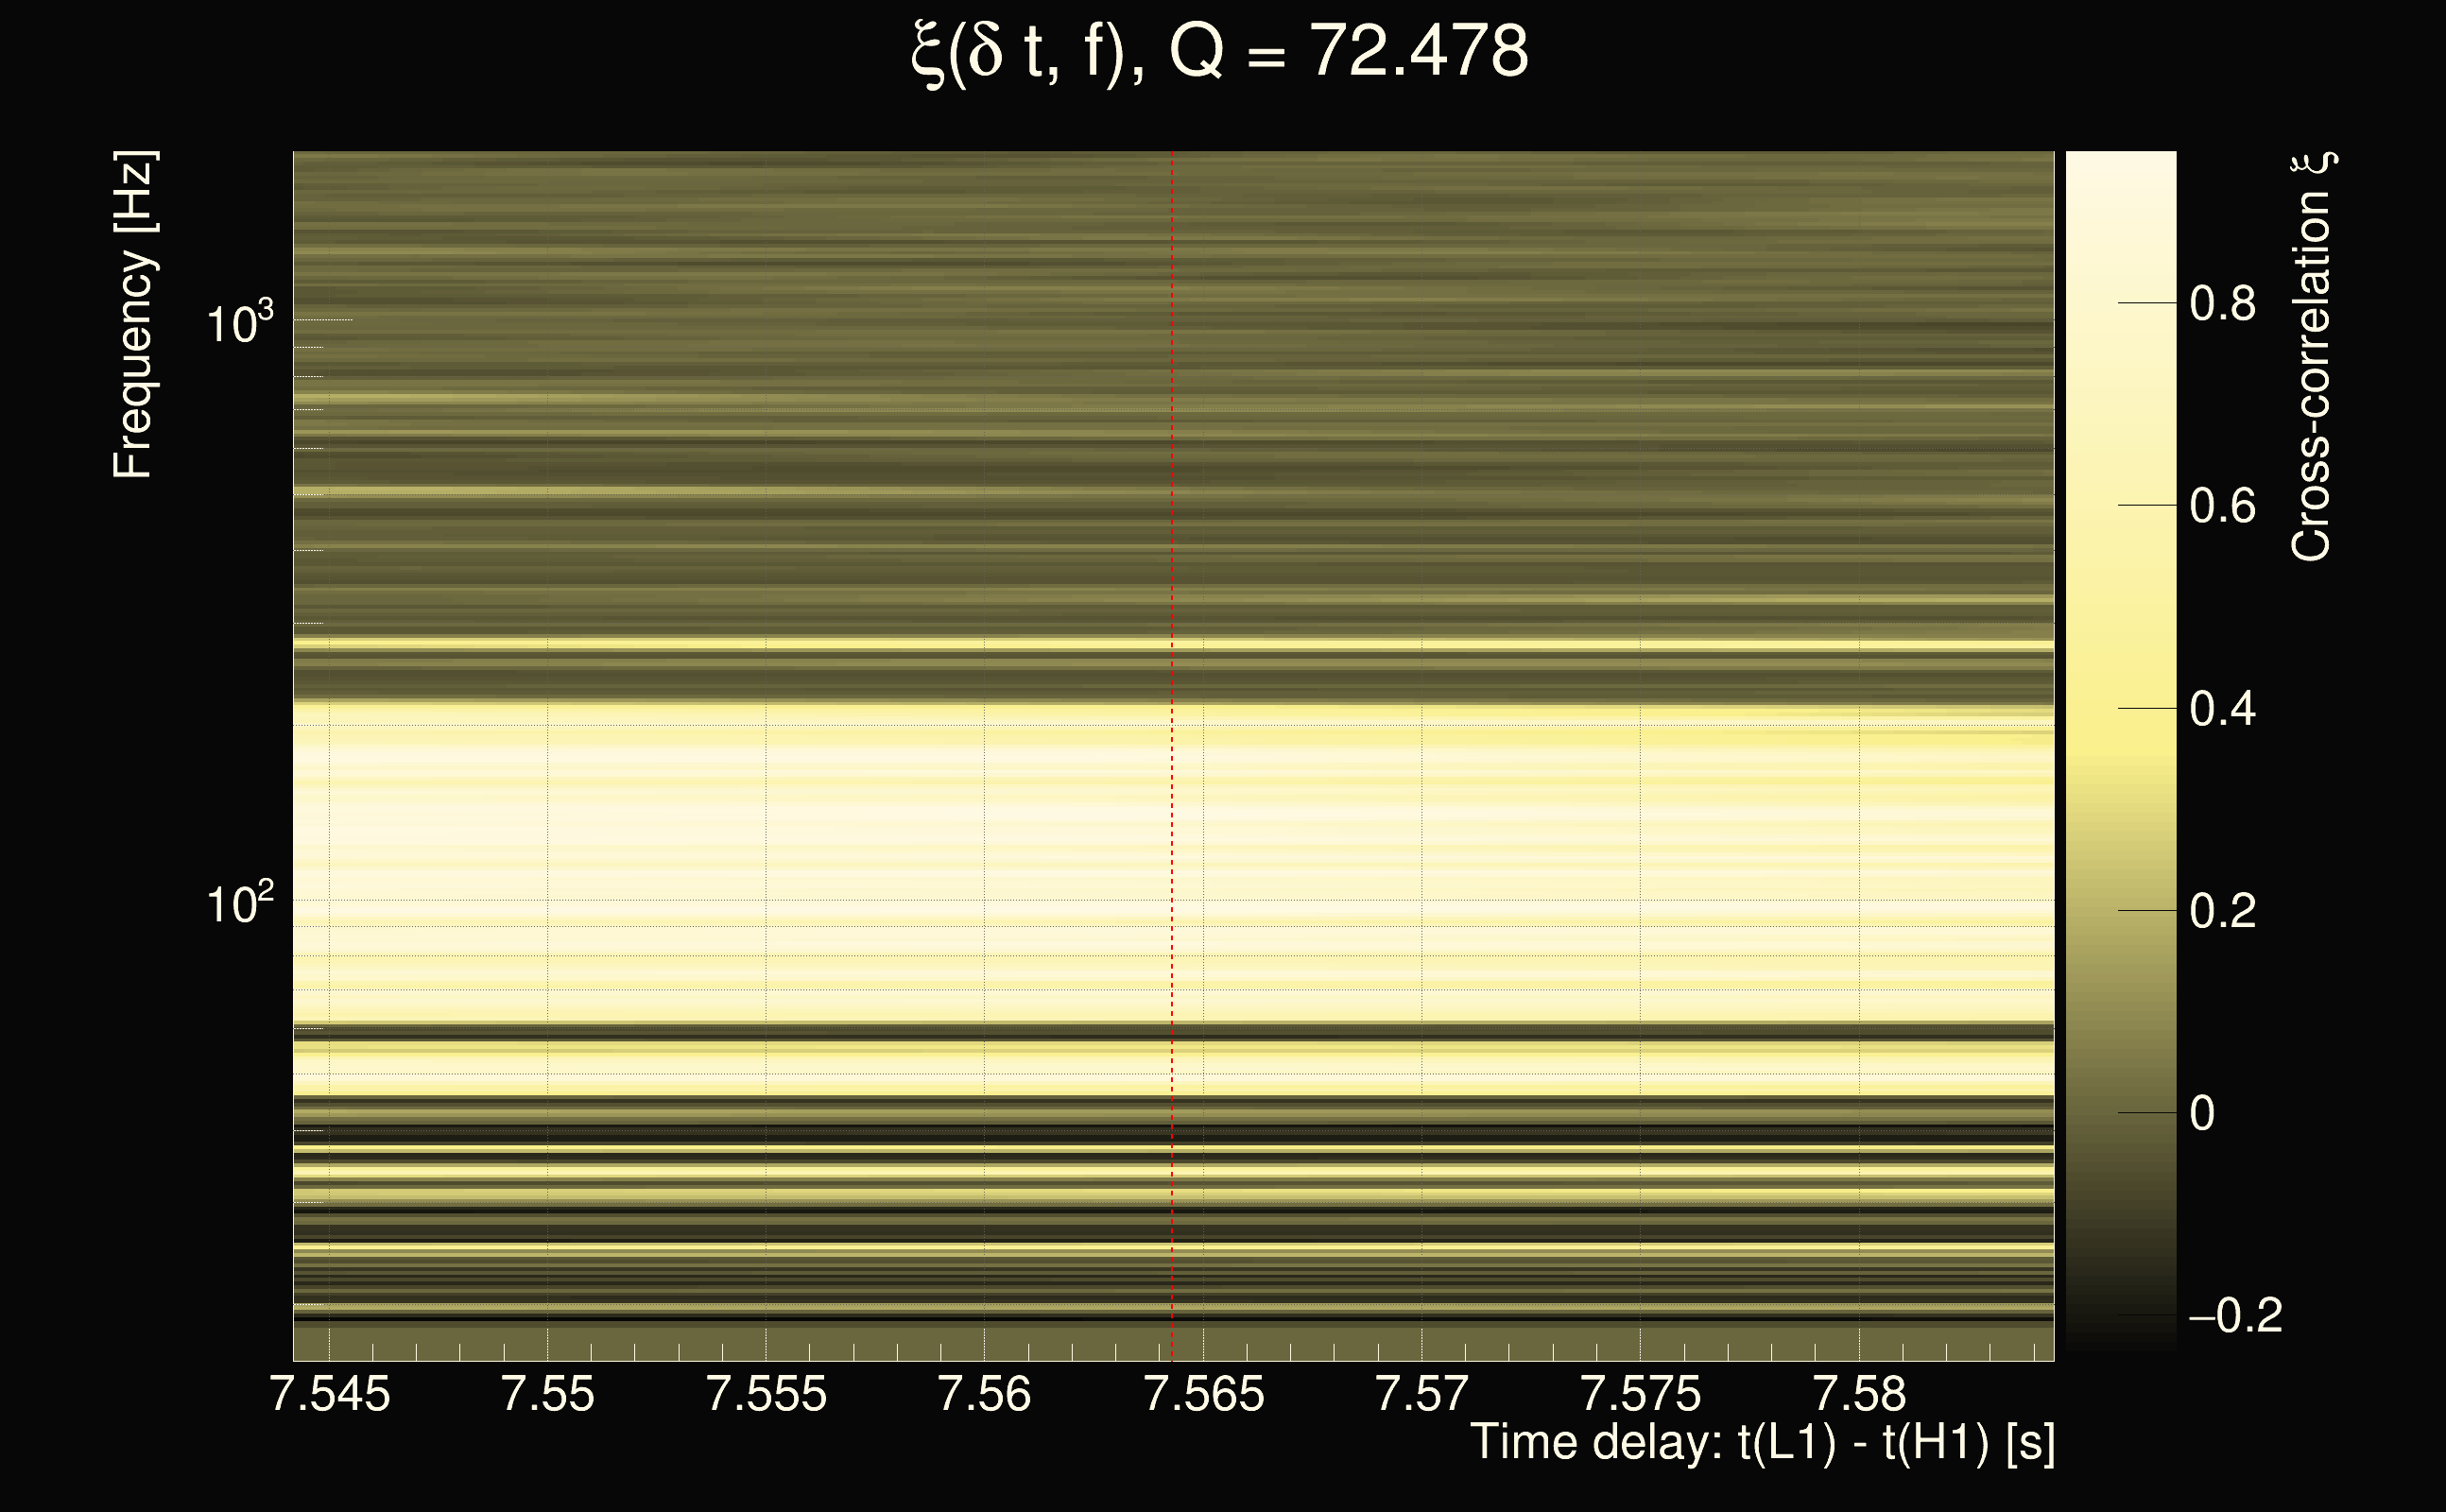Click the 0 value on the colorbar
The image size is (2446, 1512).
2202,1114
